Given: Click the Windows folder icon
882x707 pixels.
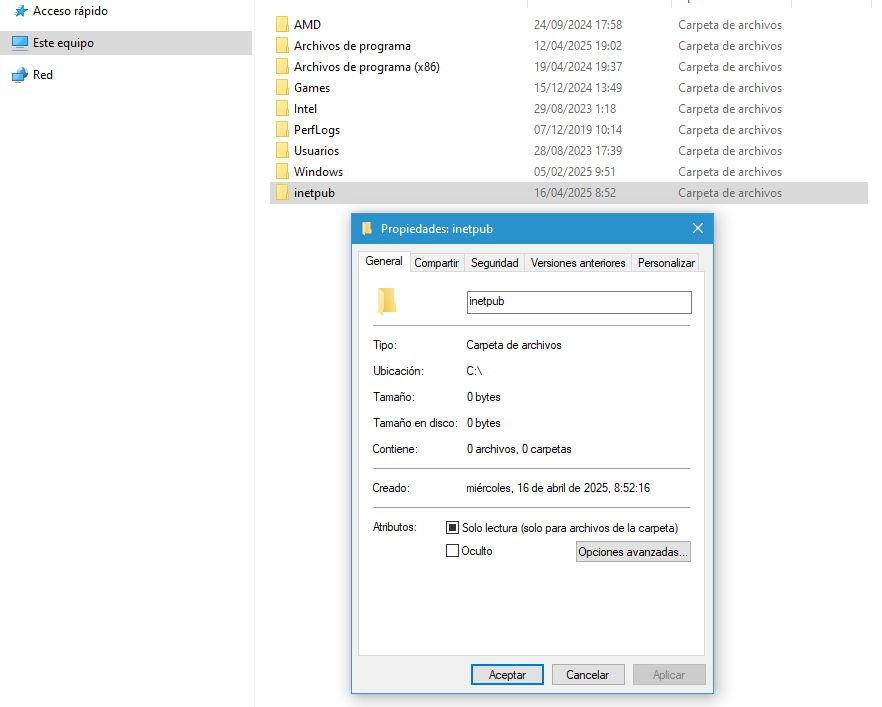Looking at the screenshot, I should [282, 171].
